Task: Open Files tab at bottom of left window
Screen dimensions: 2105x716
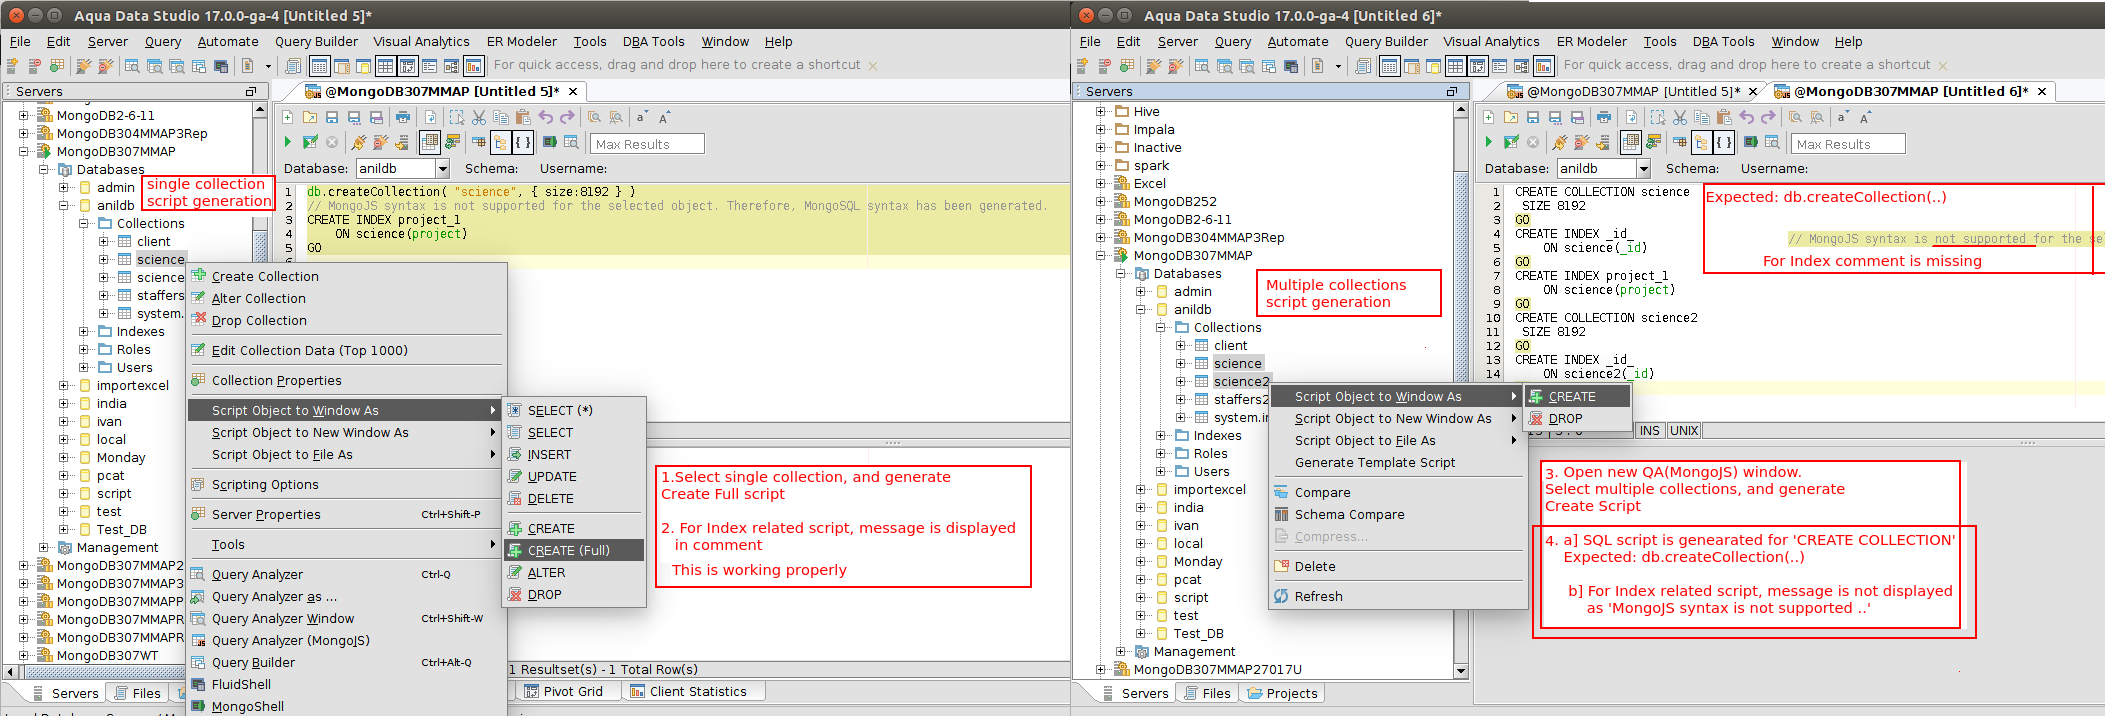Action: pos(137,693)
